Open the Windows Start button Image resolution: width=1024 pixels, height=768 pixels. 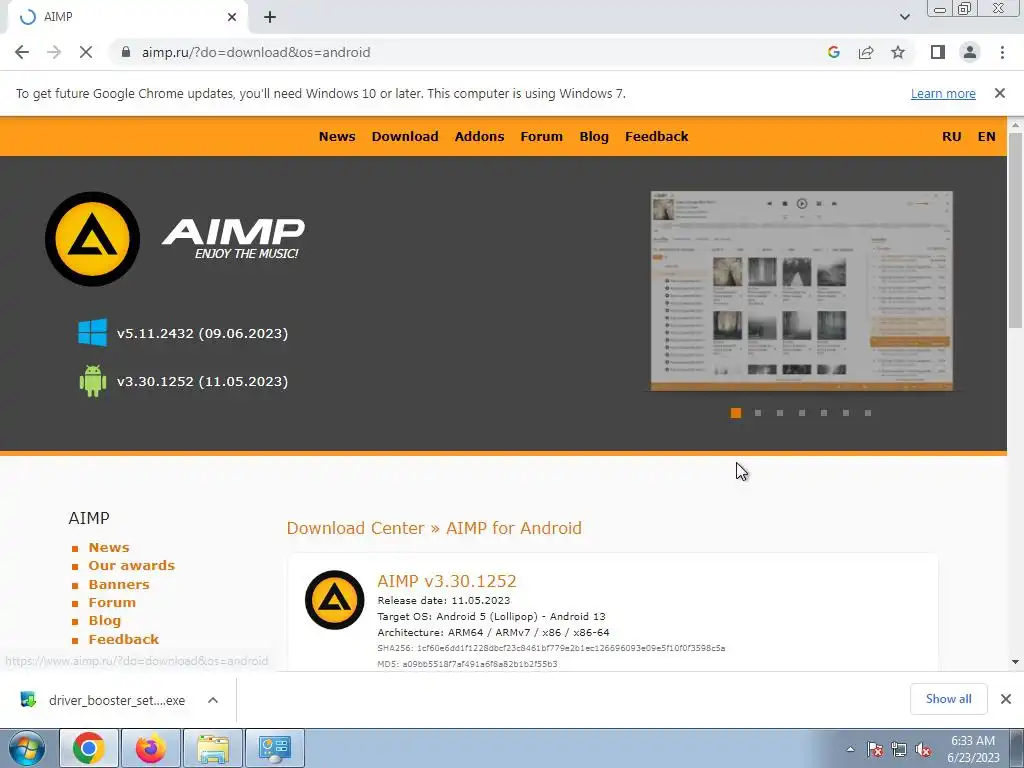point(25,748)
